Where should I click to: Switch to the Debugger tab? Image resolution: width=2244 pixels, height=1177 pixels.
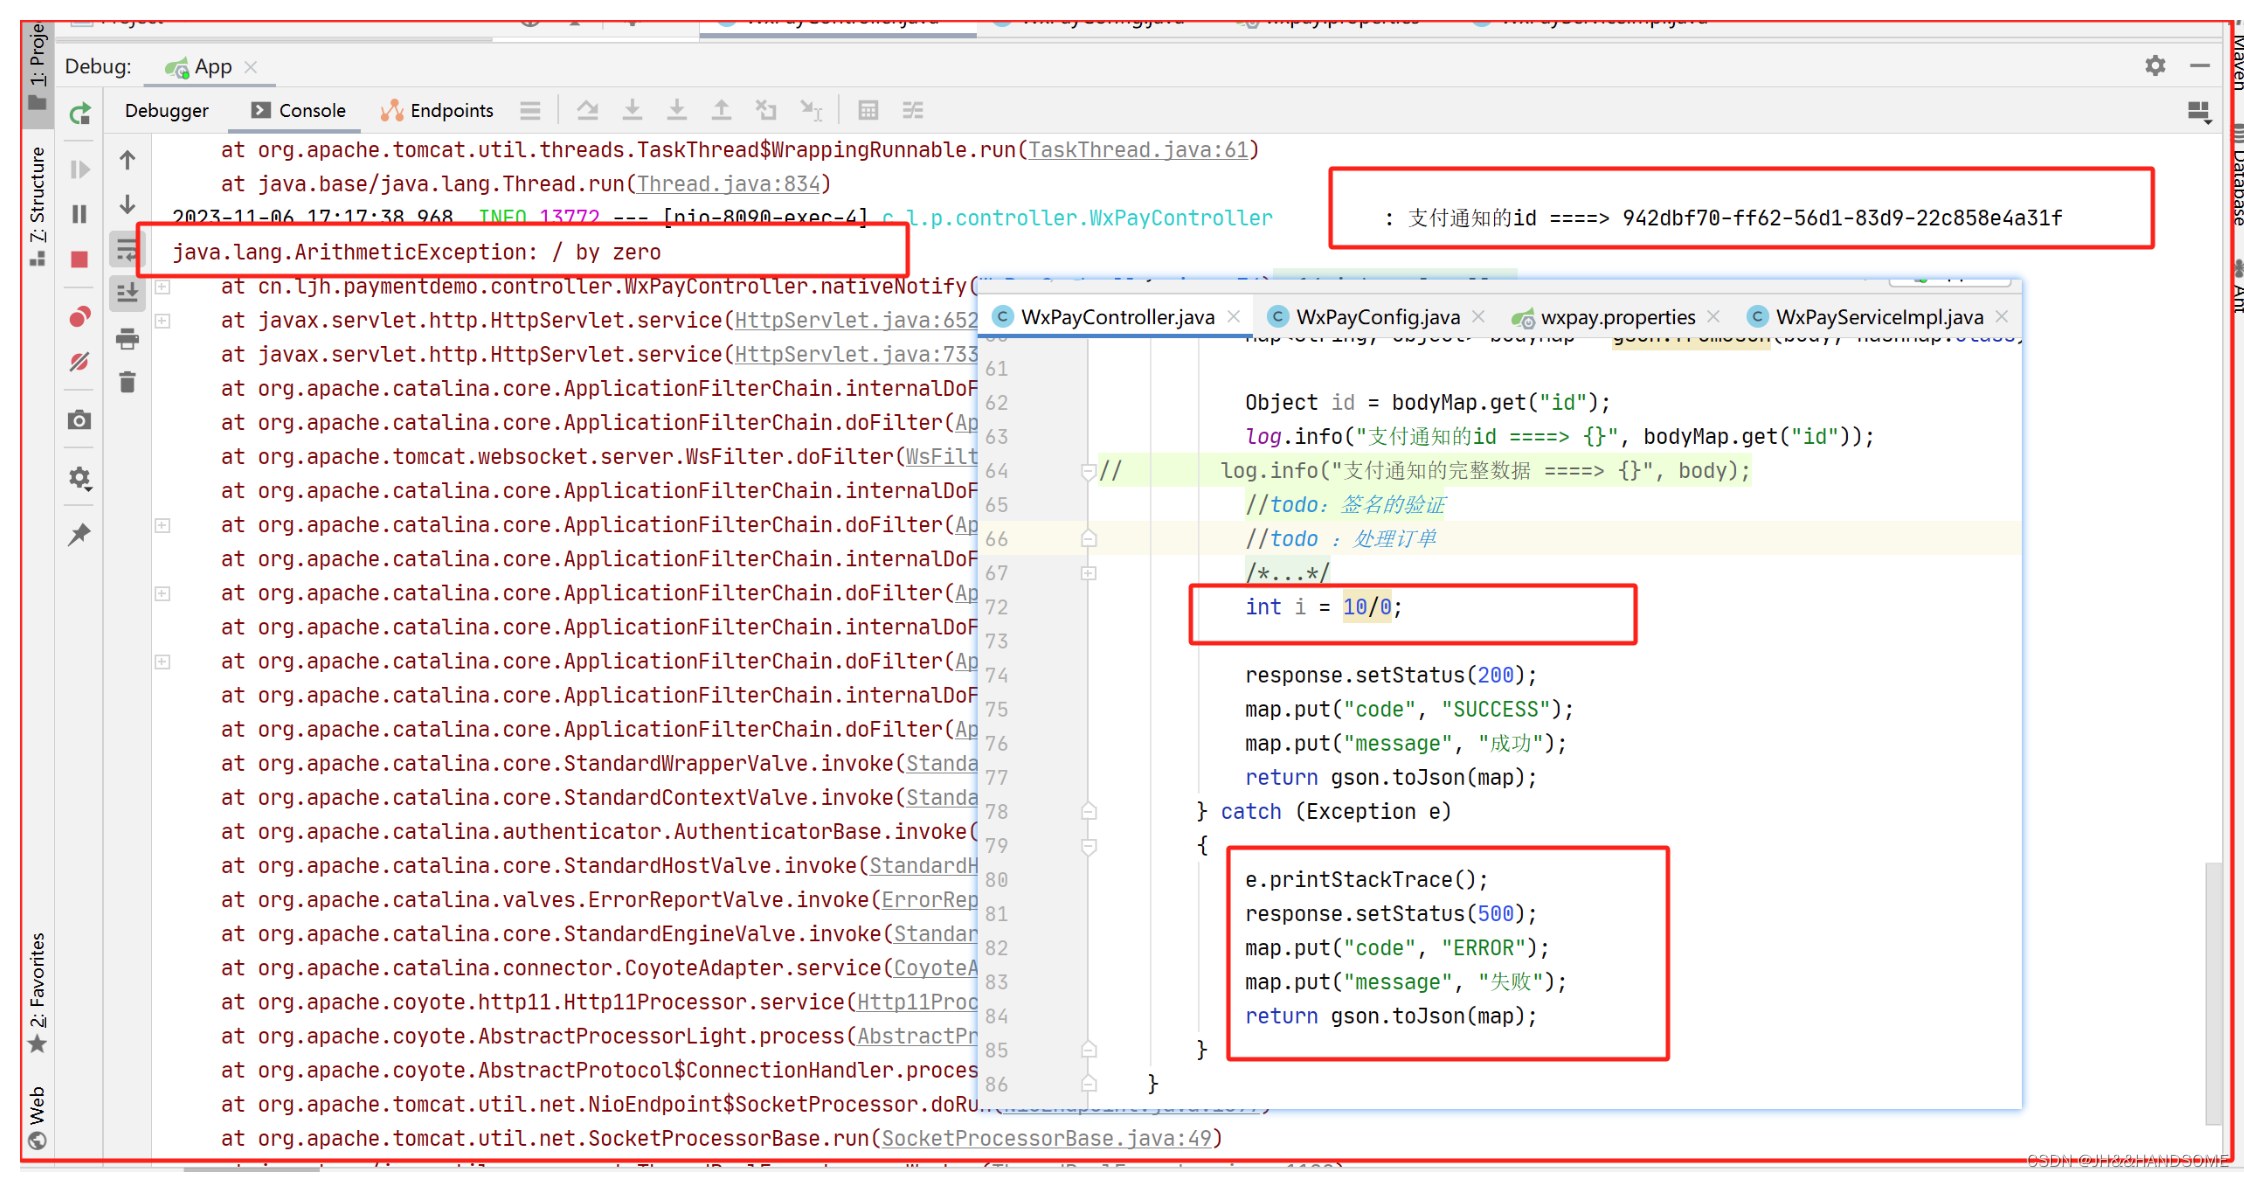166,111
